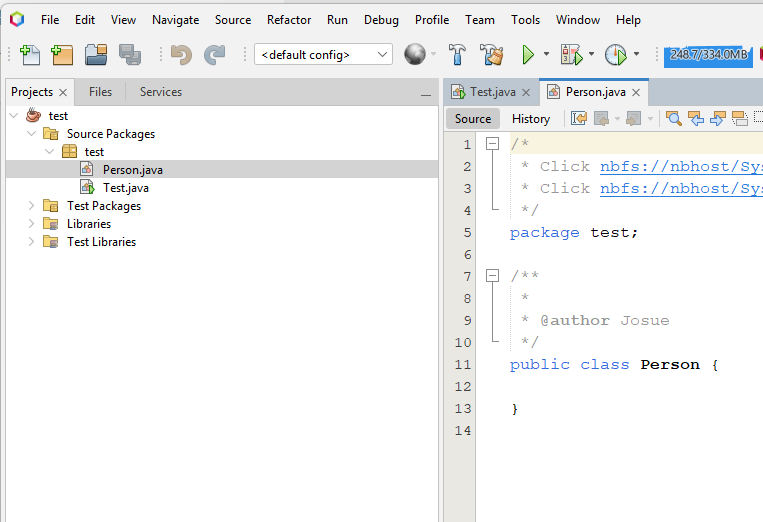The image size is (763, 522).
Task: Expand the Test Packages node
Action: (31, 206)
